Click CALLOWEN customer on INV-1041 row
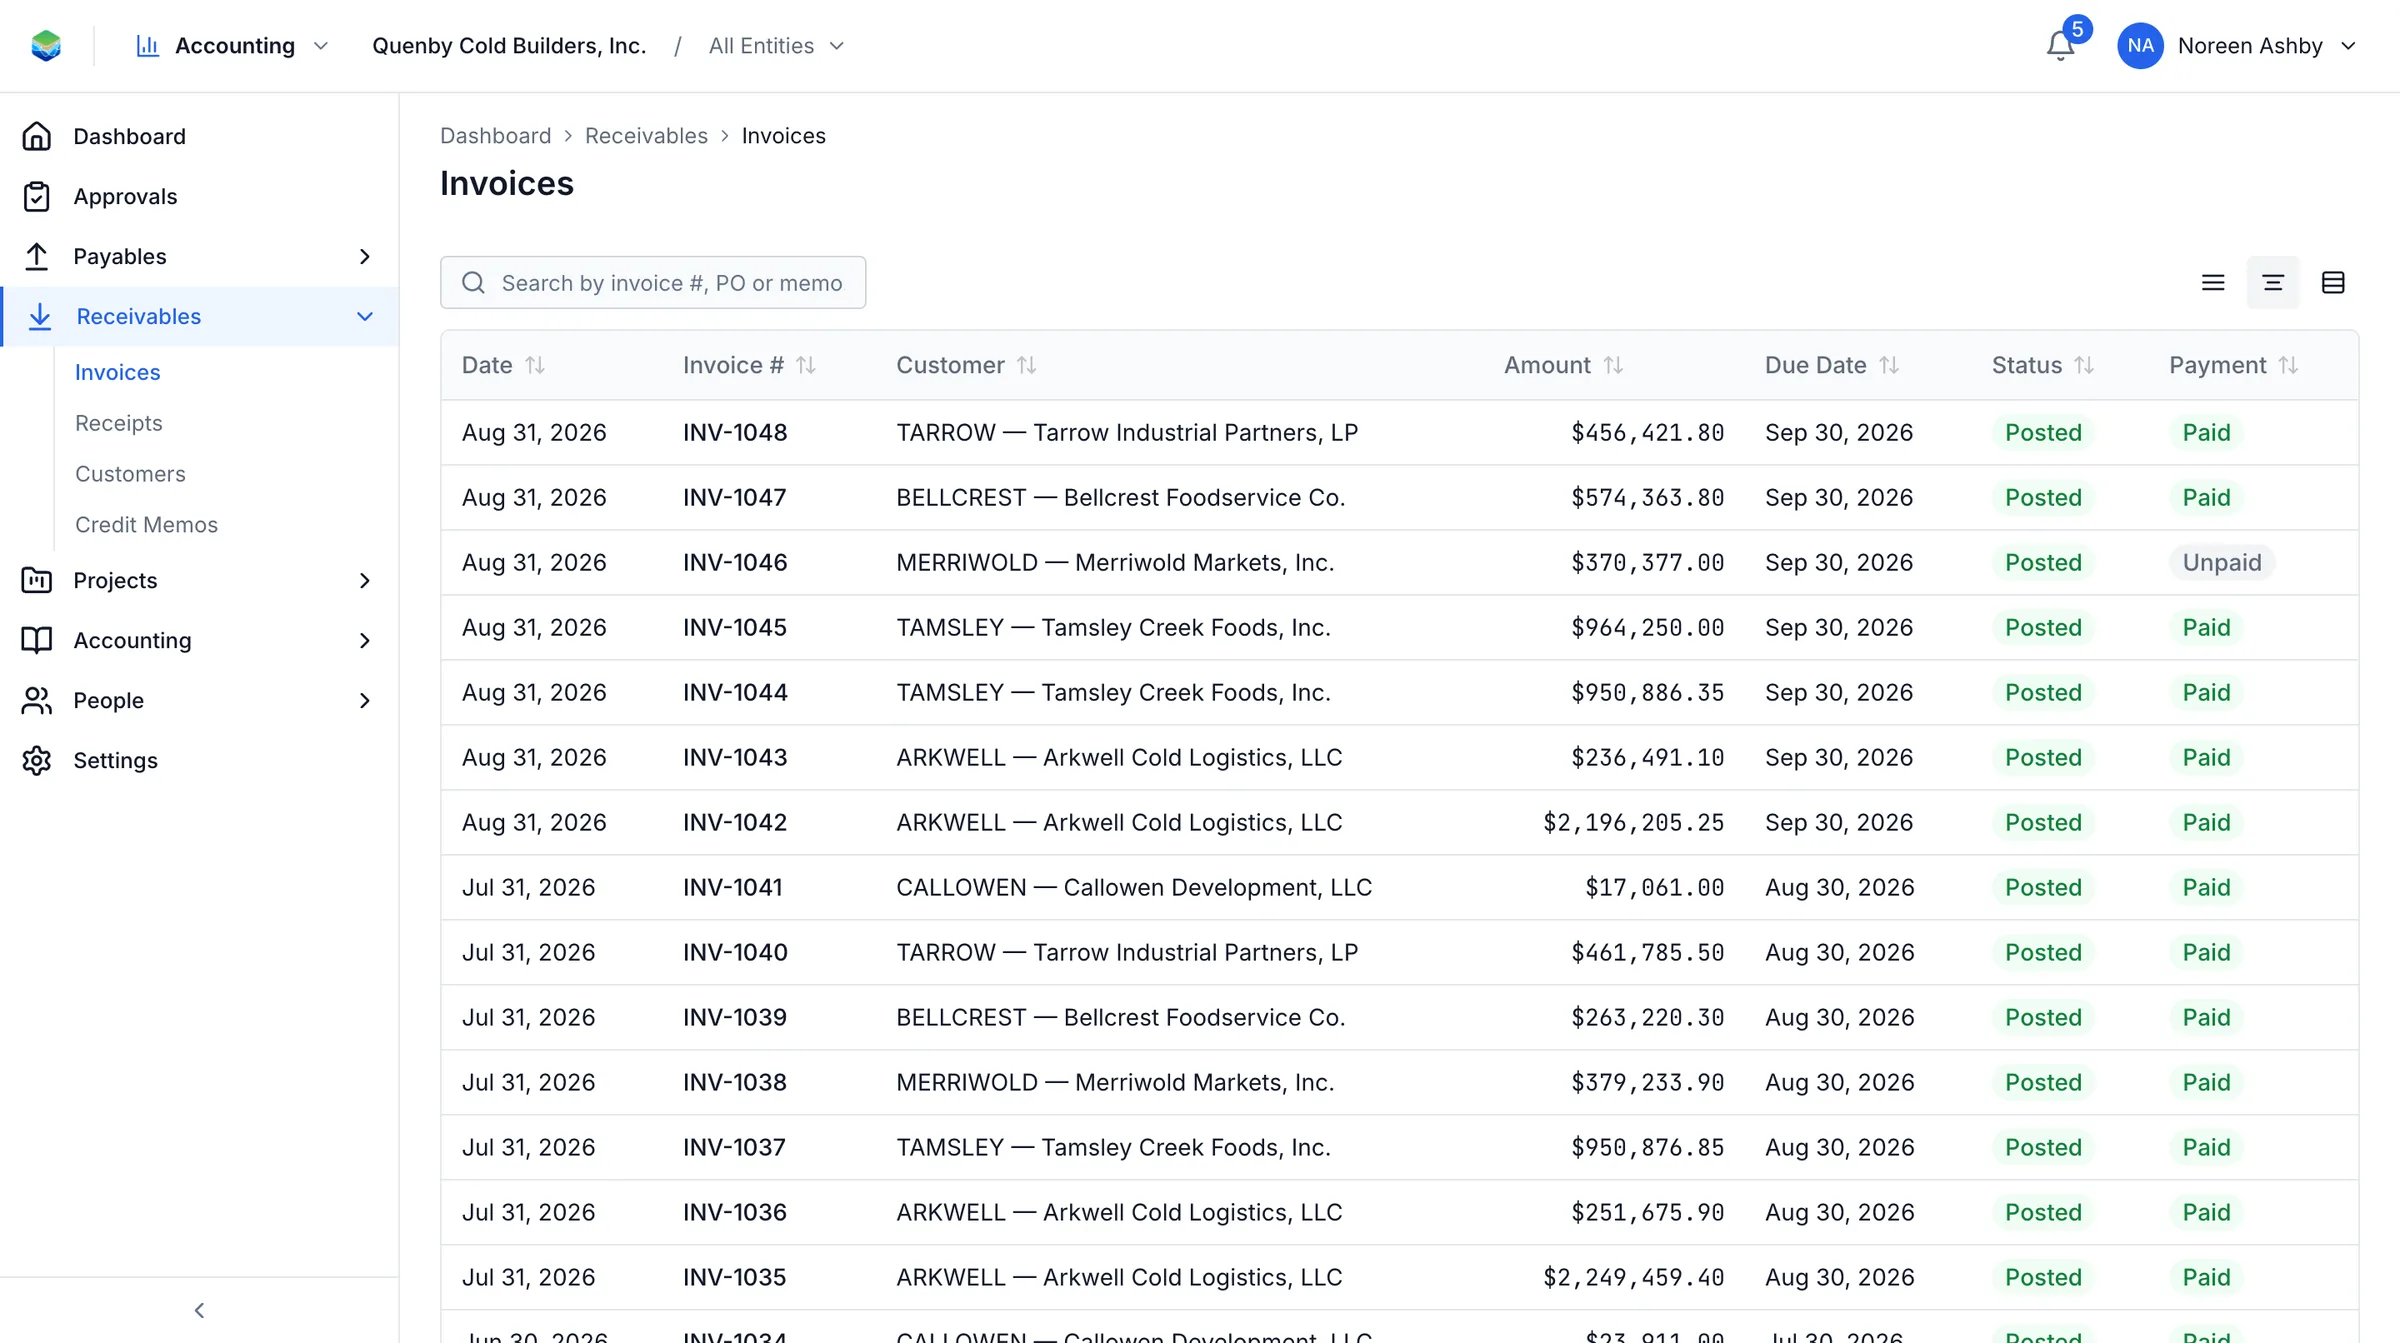This screenshot has height=1343, width=2400. [x=1134, y=887]
